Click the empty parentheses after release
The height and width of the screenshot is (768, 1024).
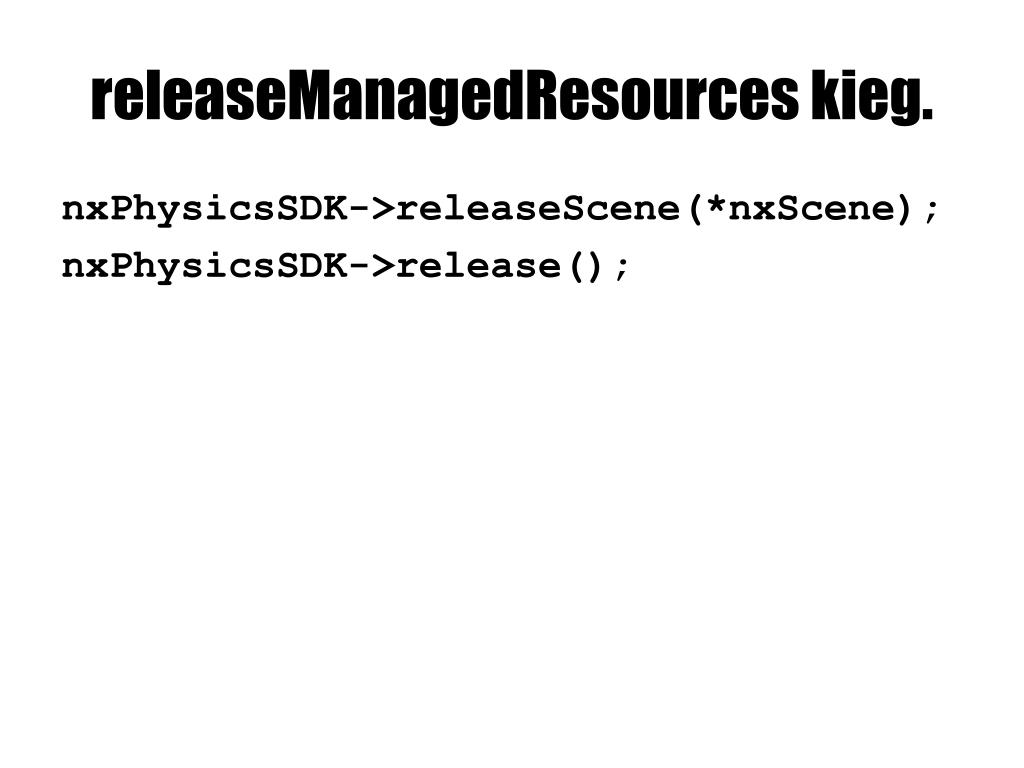586,268
